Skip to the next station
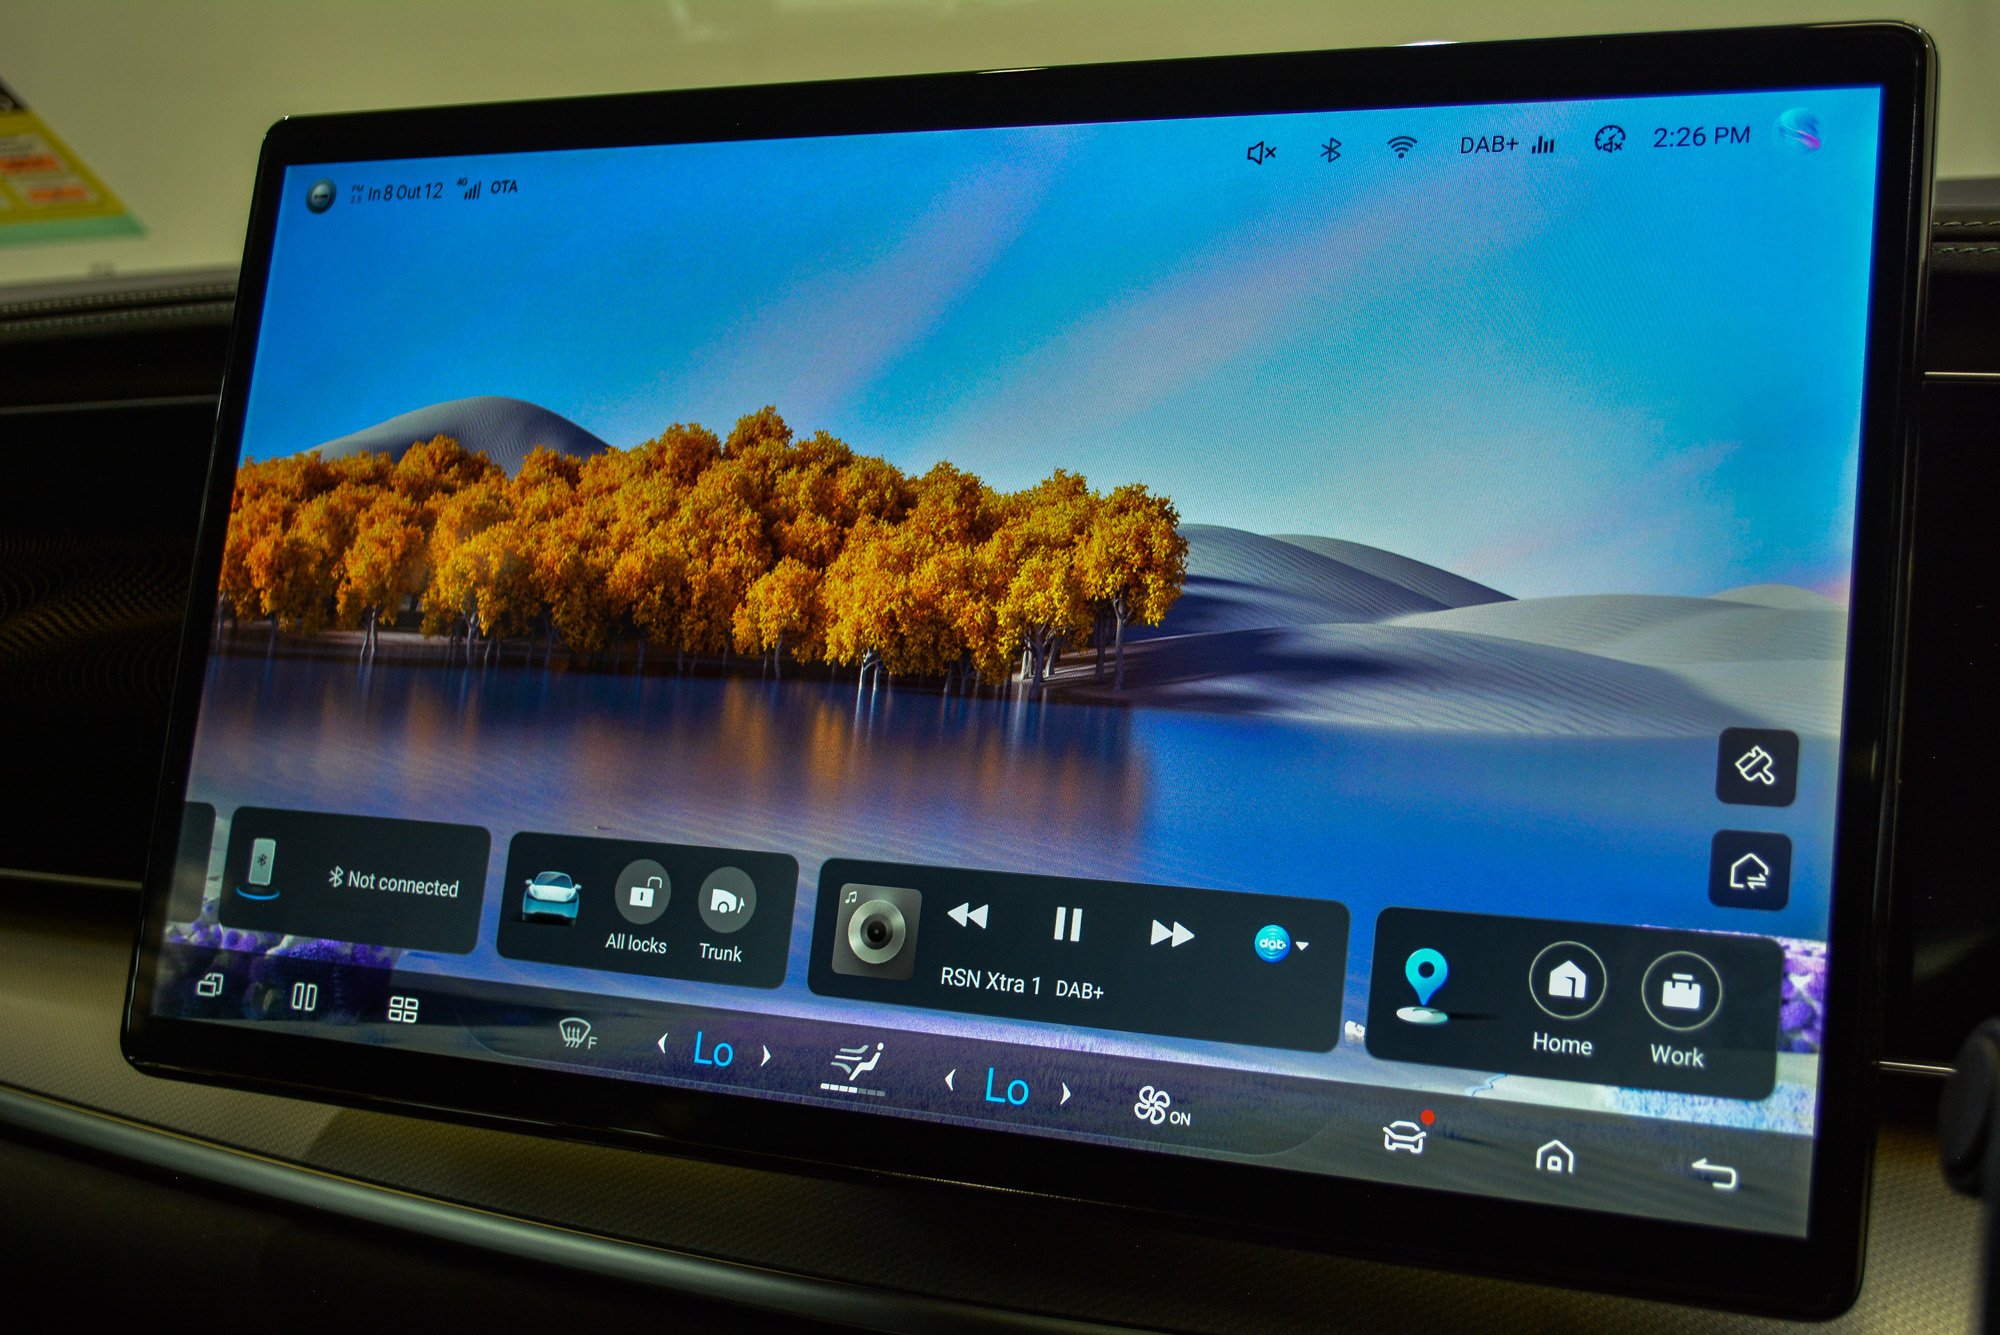Screen dimensions: 2000x1335 (x=1171, y=934)
